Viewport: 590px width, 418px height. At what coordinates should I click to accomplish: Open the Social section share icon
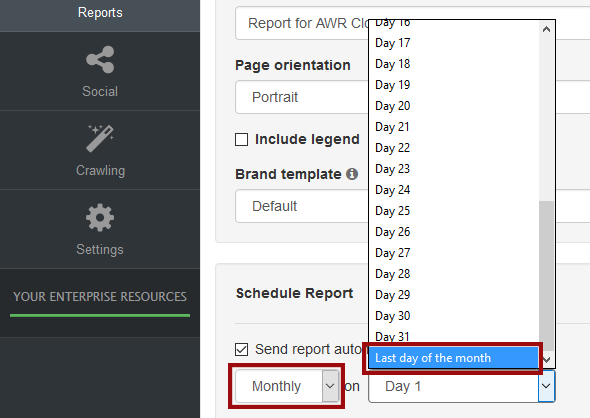click(100, 59)
